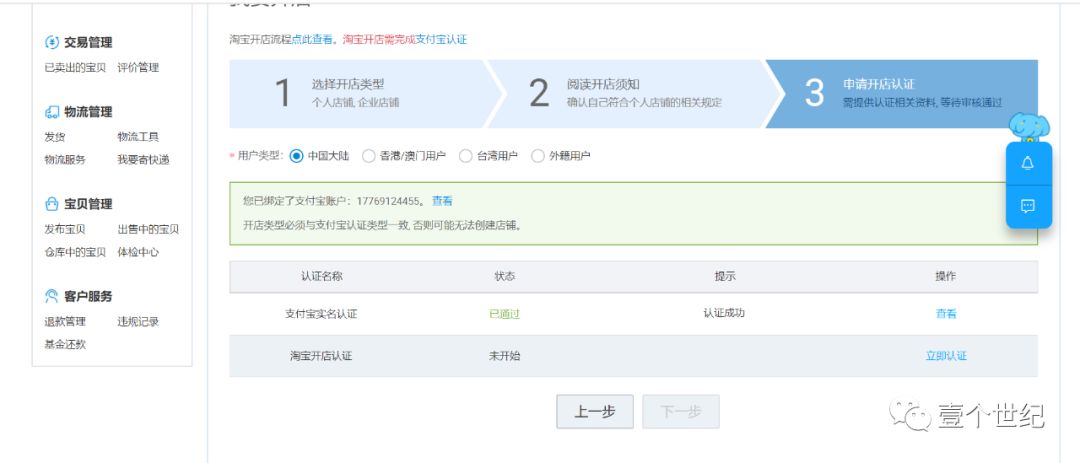This screenshot has width=1080, height=463.
Task: Click the 已通过 status text
Action: pos(504,313)
